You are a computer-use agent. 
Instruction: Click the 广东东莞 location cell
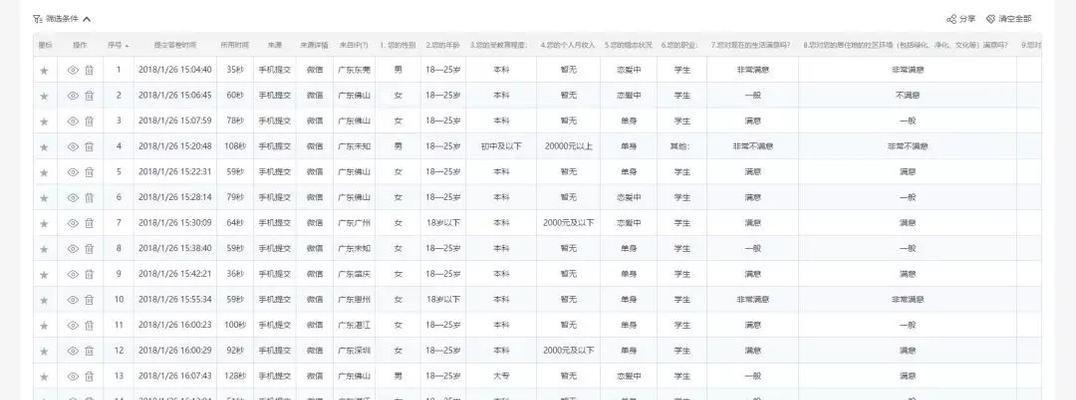(x=354, y=70)
